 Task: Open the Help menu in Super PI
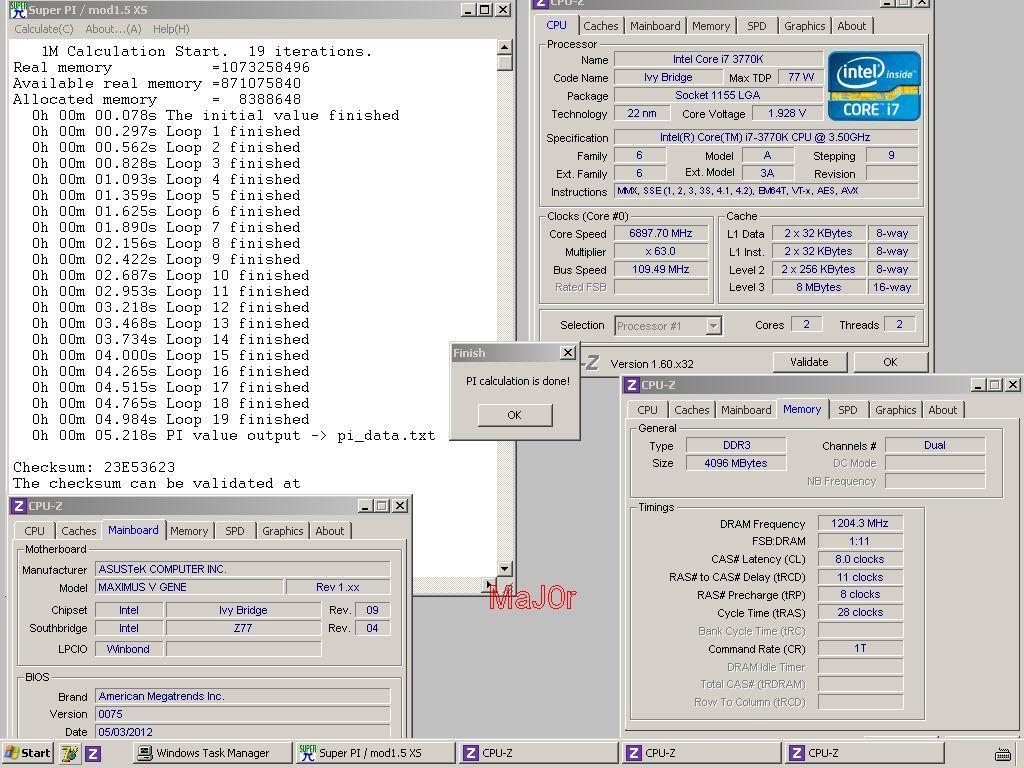[x=171, y=29]
